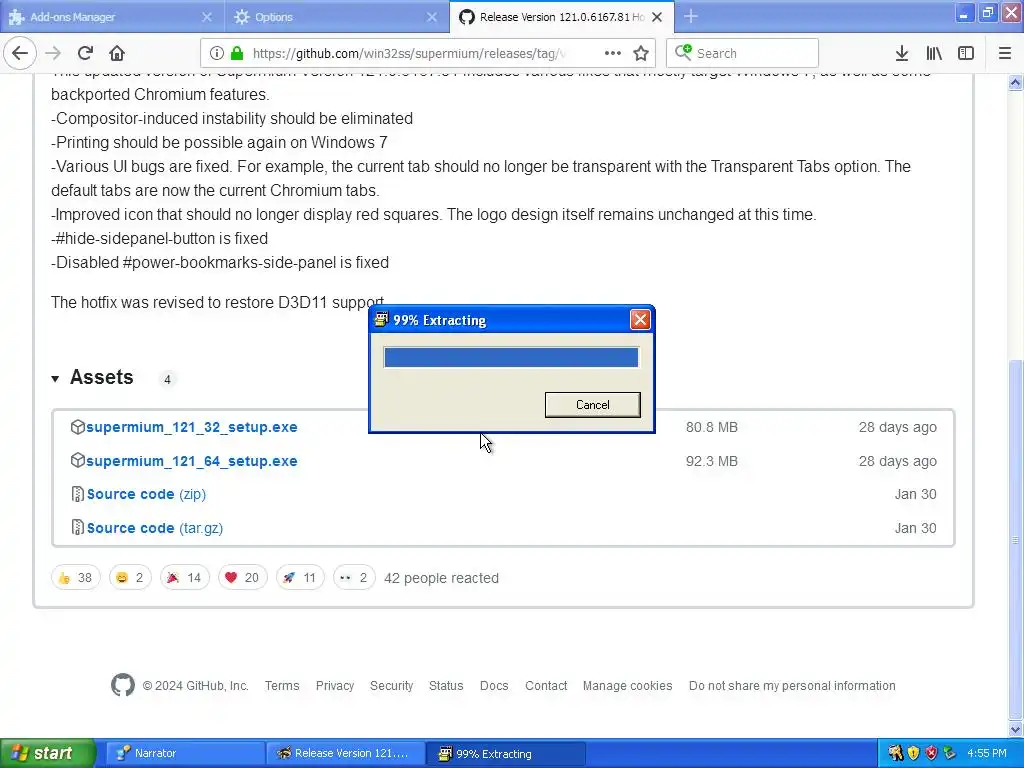1024x768 pixels.
Task: Click the 80.8 MB file size
Action: [x=711, y=427]
